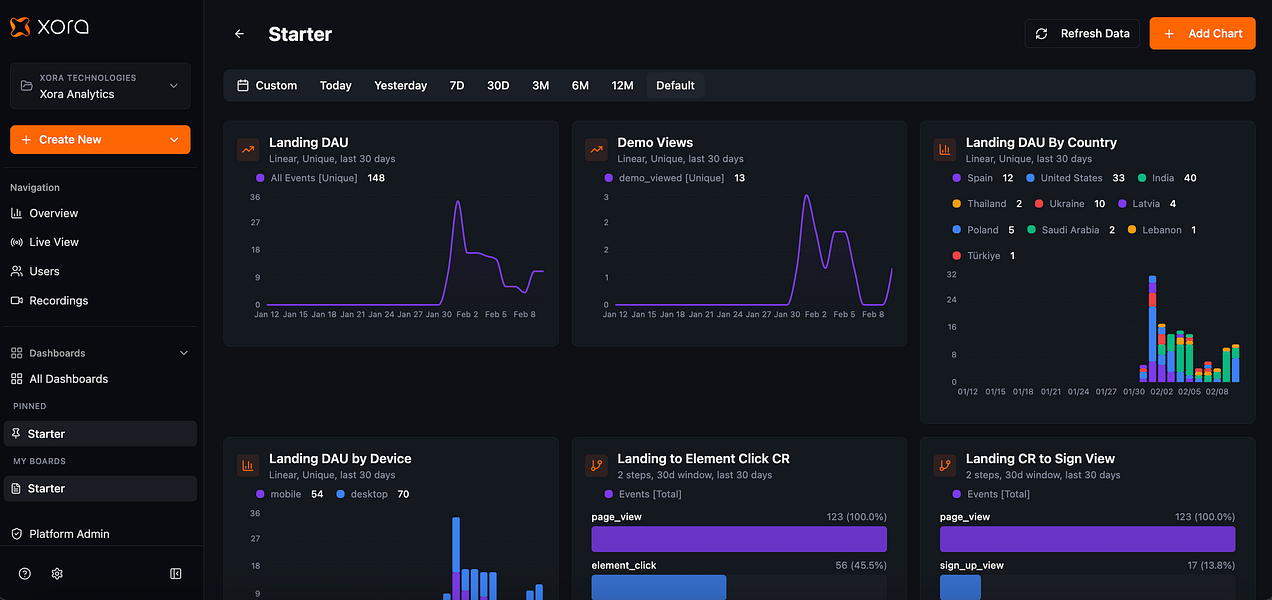Click the Refresh Data button
This screenshot has width=1272, height=600.
1083,33
